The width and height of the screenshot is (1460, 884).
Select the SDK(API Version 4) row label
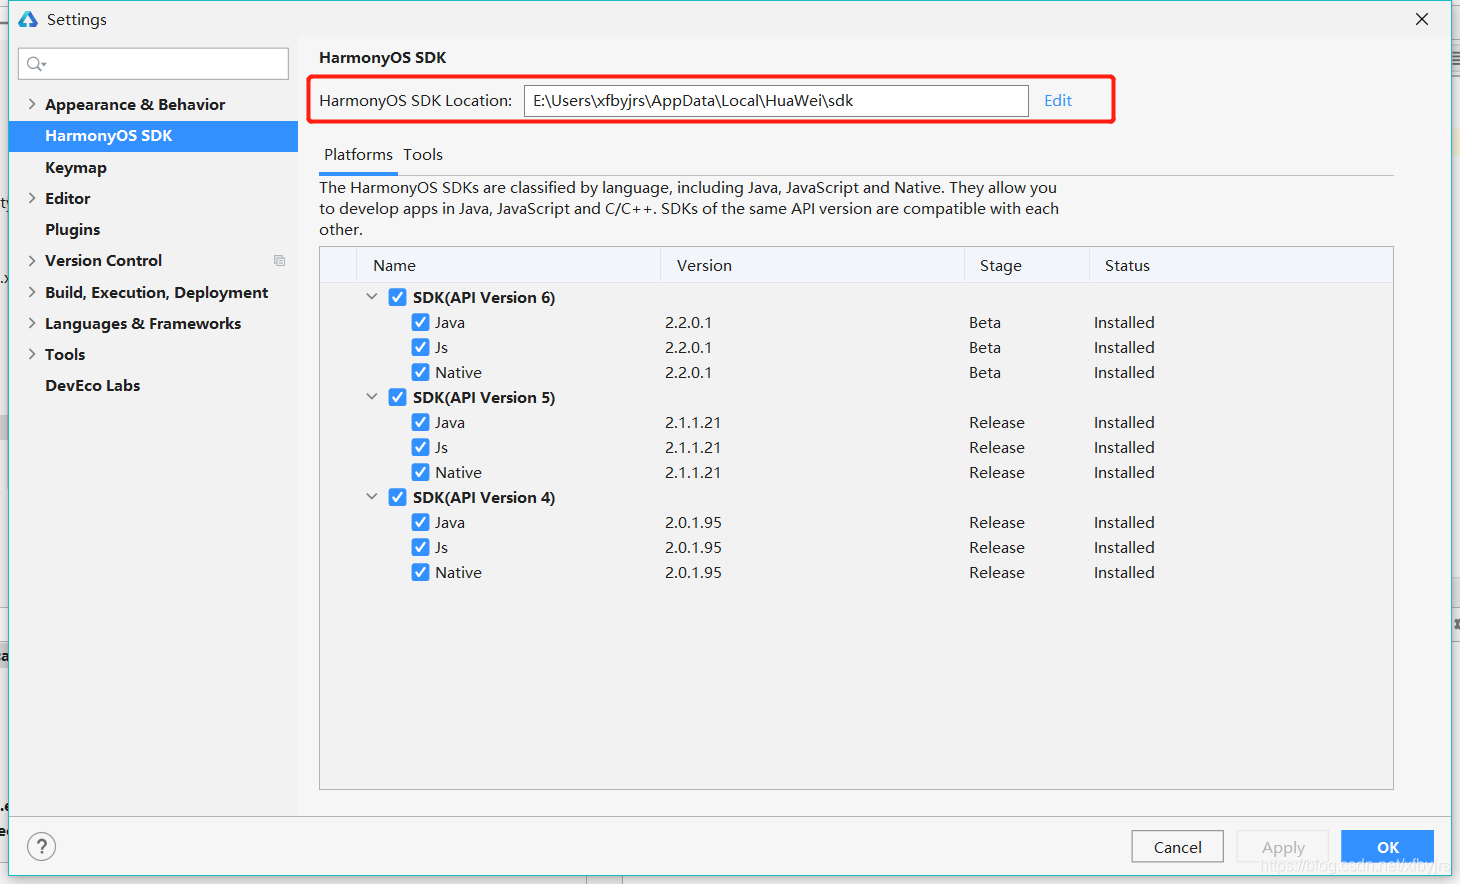tap(484, 497)
